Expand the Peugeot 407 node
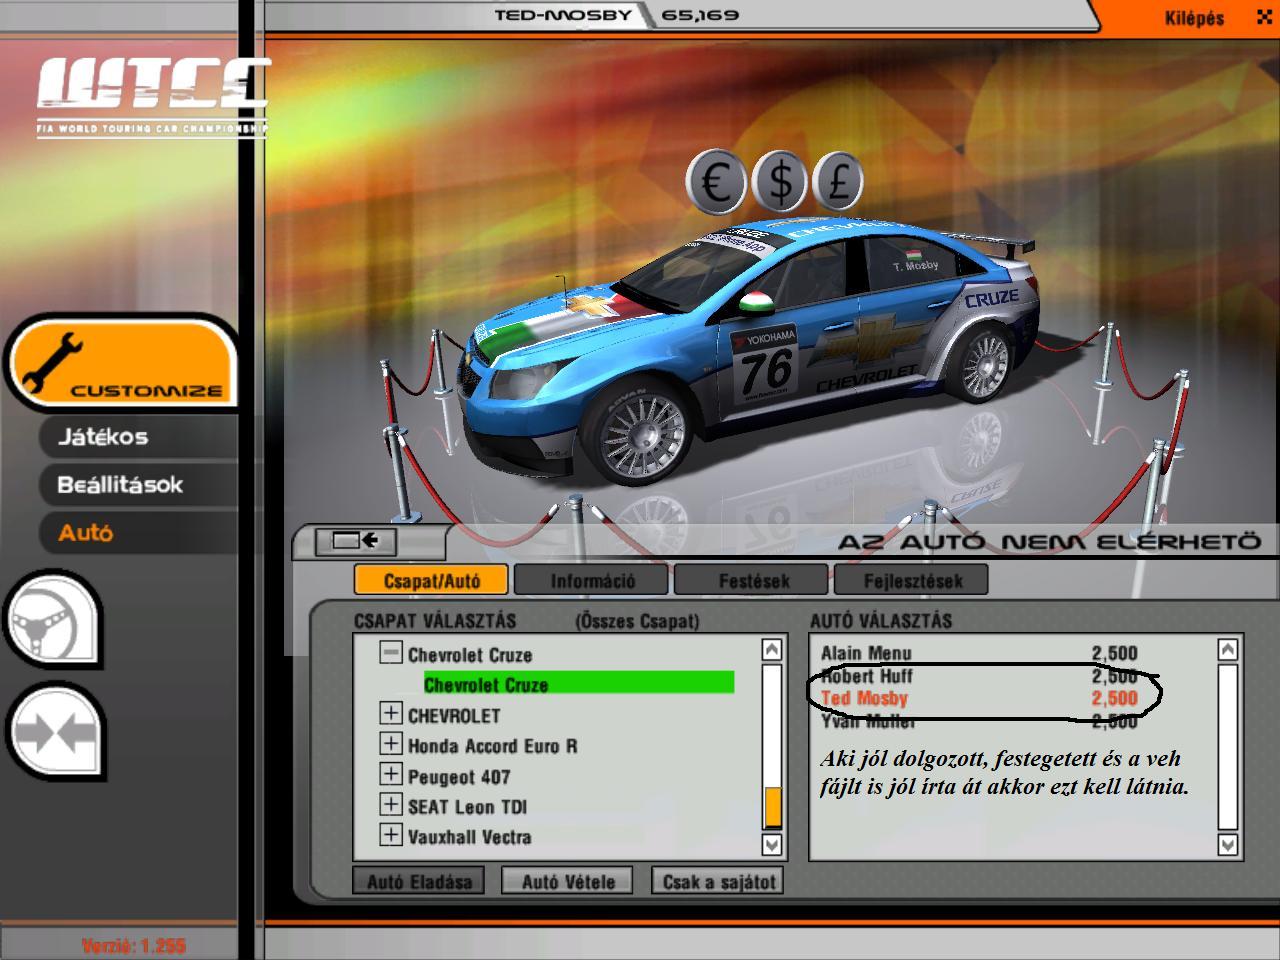Viewport: 1280px width, 960px height. click(390, 775)
